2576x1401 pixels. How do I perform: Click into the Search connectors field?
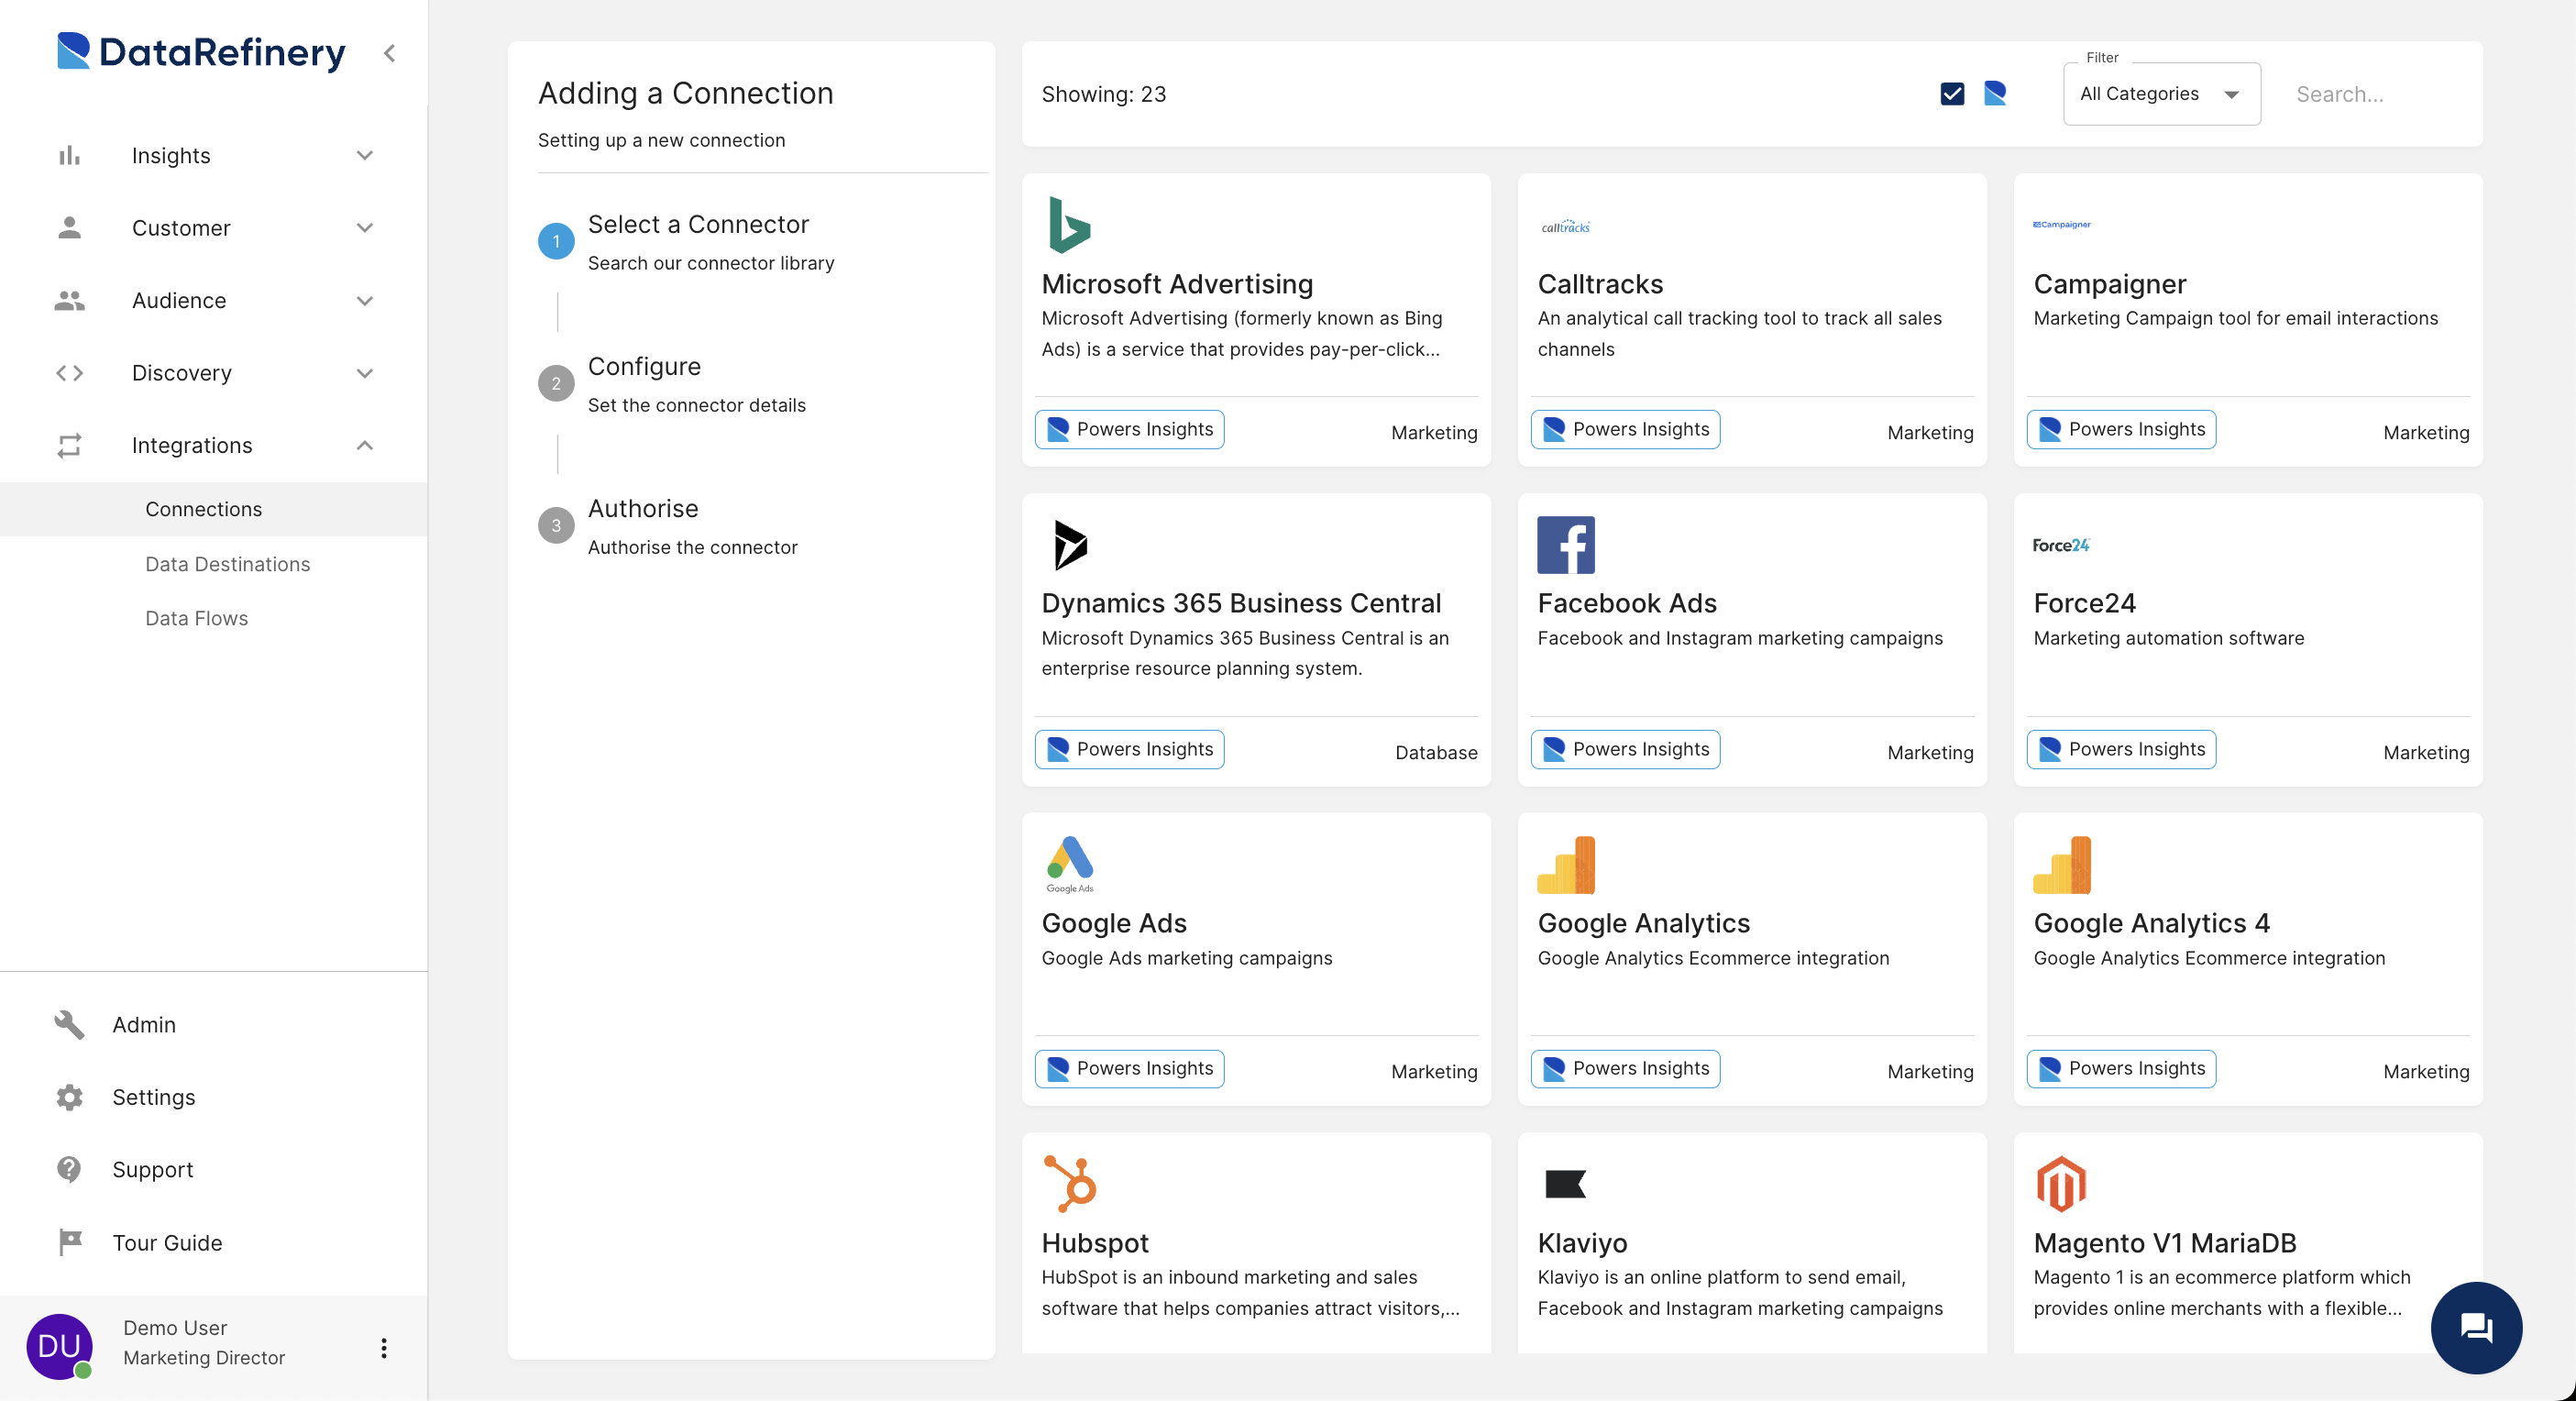click(x=2377, y=94)
